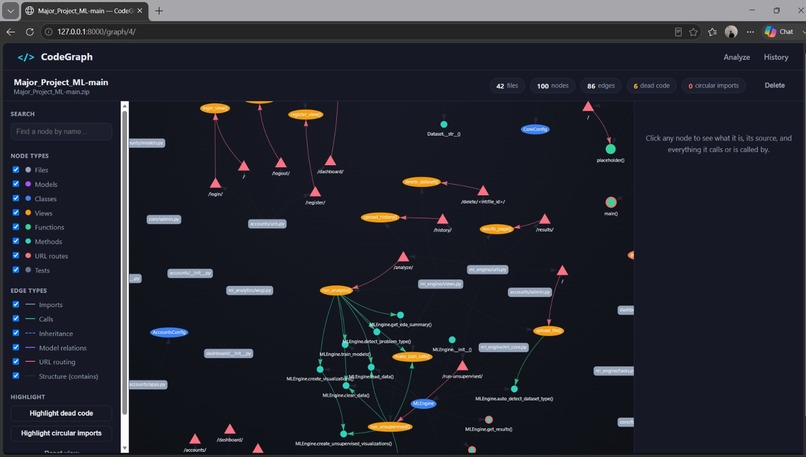
Task: Hide URL routing edges via checkbox
Action: [x=16, y=361]
